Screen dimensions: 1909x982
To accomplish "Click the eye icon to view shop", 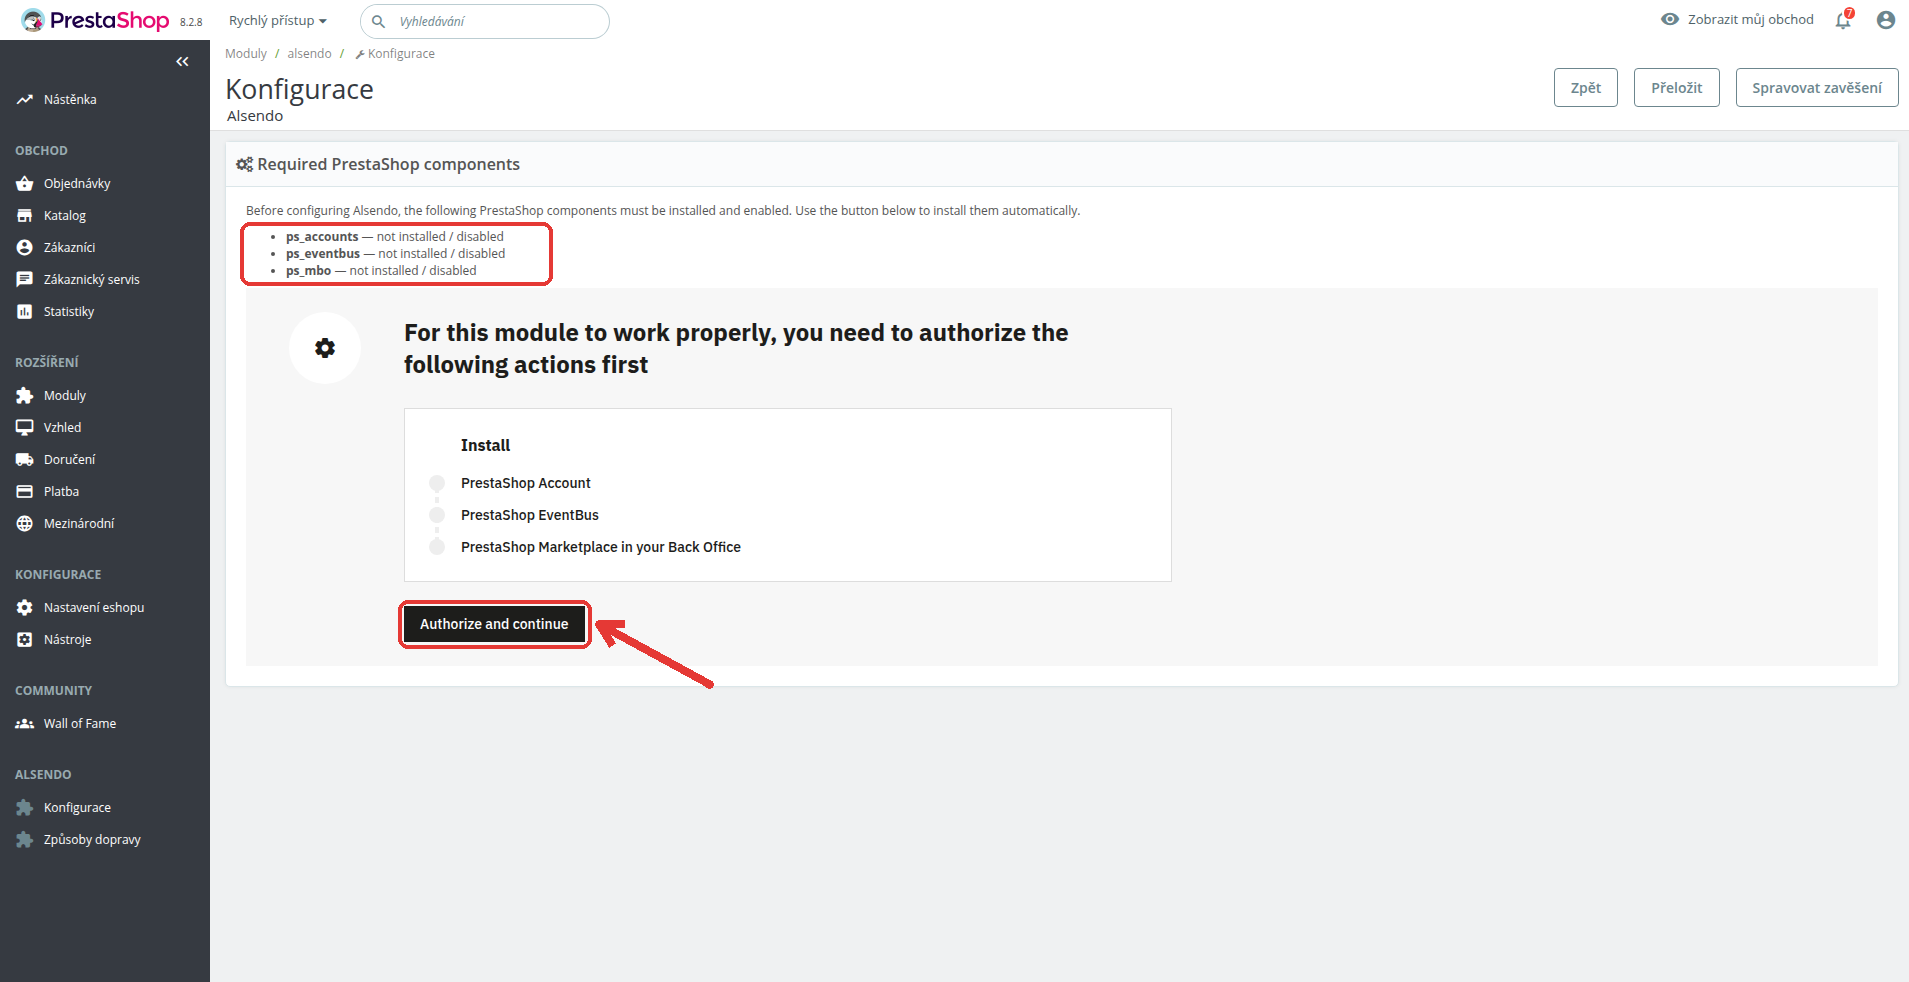I will coord(1670,19).
